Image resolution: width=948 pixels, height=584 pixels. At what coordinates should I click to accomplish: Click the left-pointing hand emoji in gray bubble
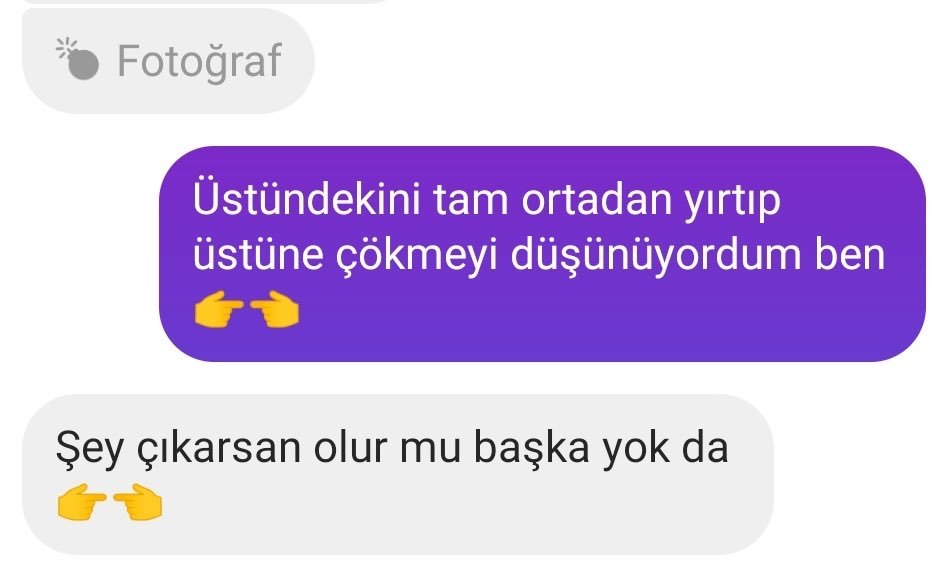point(138,502)
